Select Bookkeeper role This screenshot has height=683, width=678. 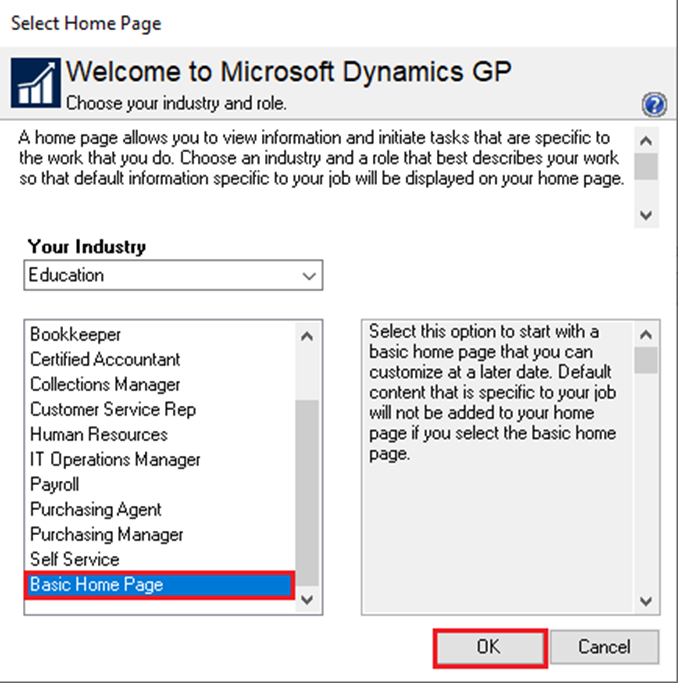pos(160,335)
